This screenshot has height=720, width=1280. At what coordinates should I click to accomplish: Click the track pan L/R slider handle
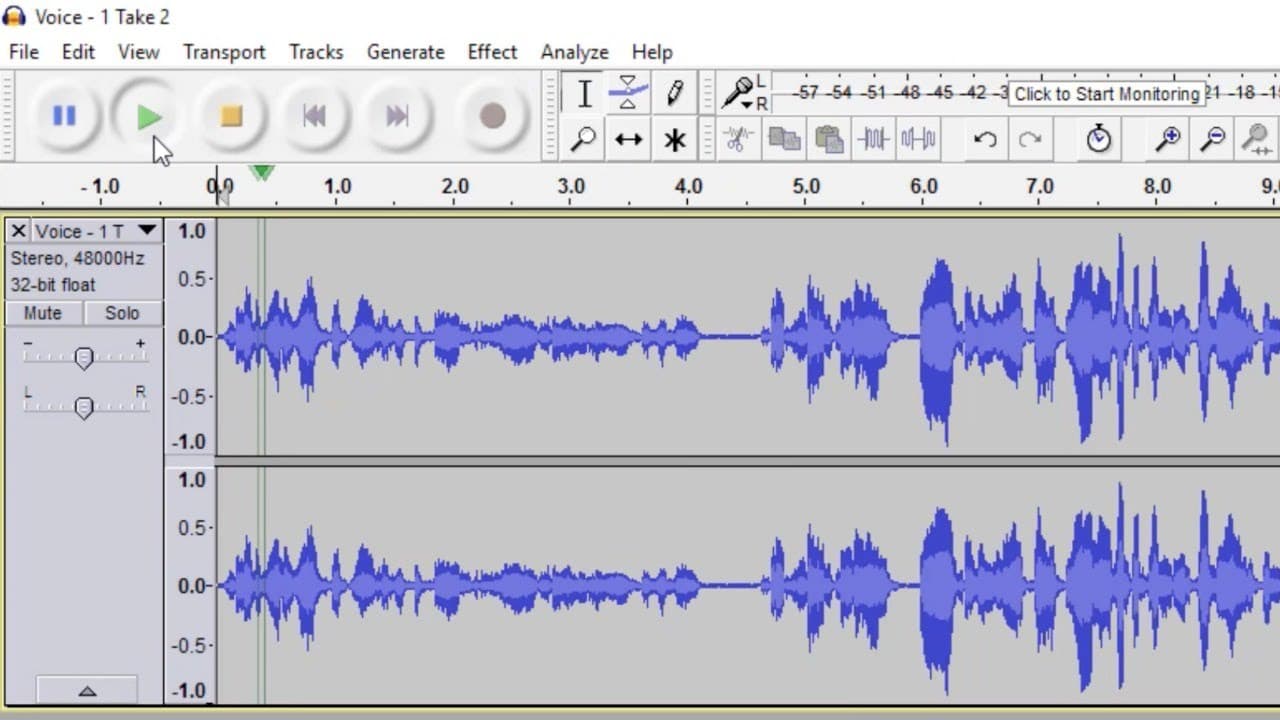coord(84,407)
